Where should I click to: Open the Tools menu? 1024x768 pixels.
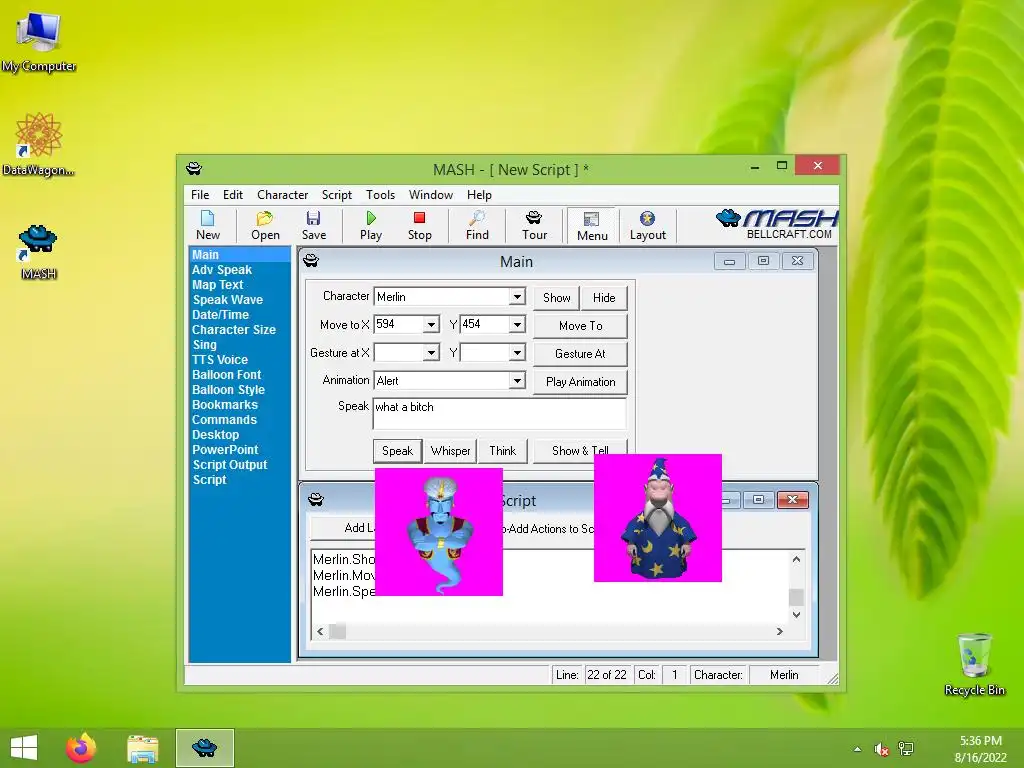(380, 195)
